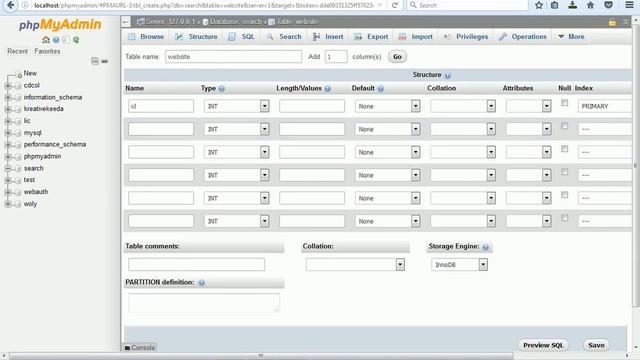The image size is (640, 360).
Task: Show the Favorites tables list
Action: click(x=47, y=51)
